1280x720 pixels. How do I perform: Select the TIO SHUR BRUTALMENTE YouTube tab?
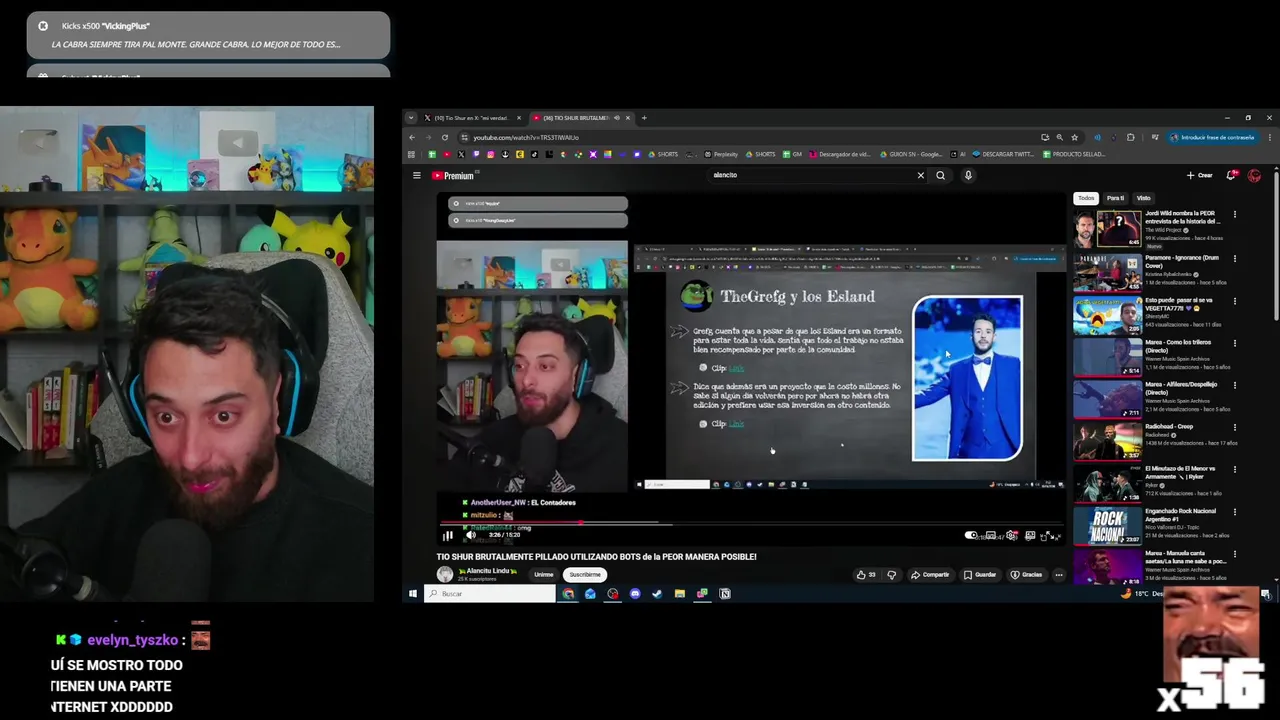[x=580, y=118]
